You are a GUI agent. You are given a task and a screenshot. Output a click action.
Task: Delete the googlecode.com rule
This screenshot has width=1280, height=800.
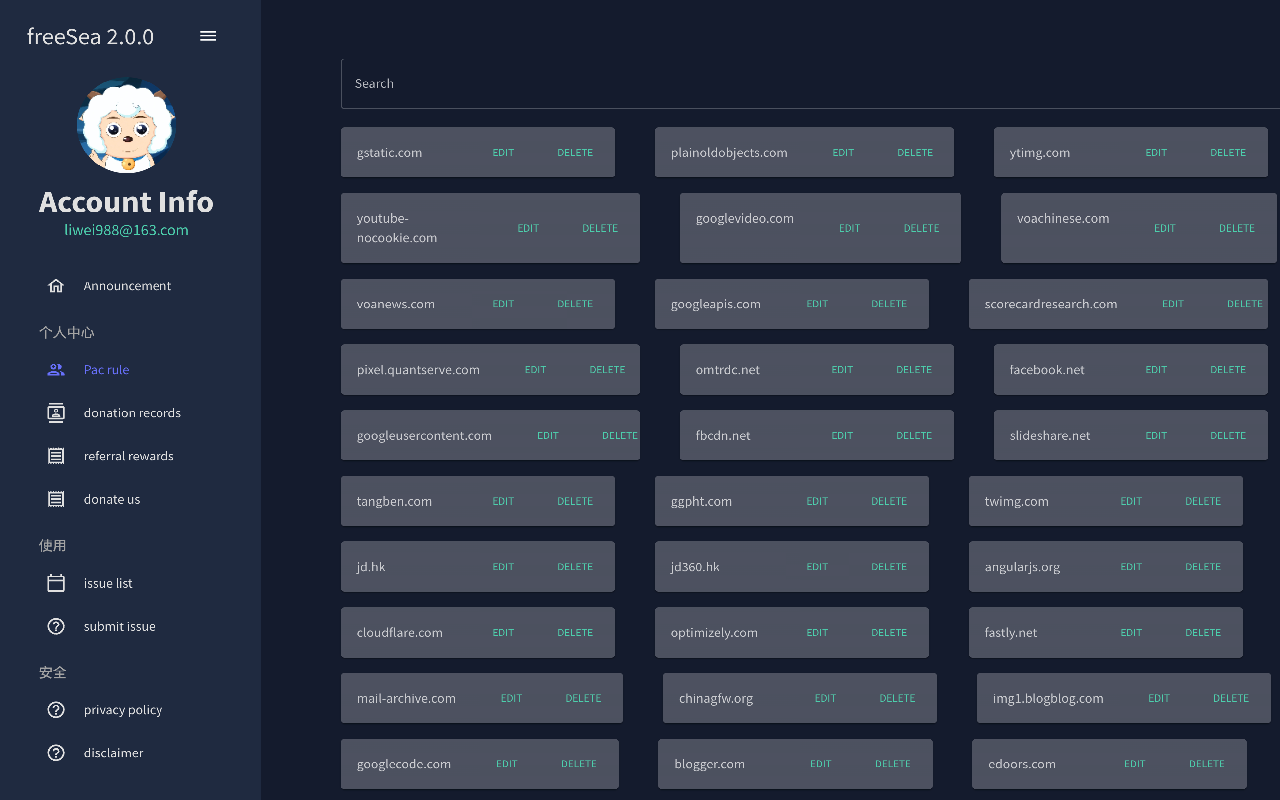(579, 764)
